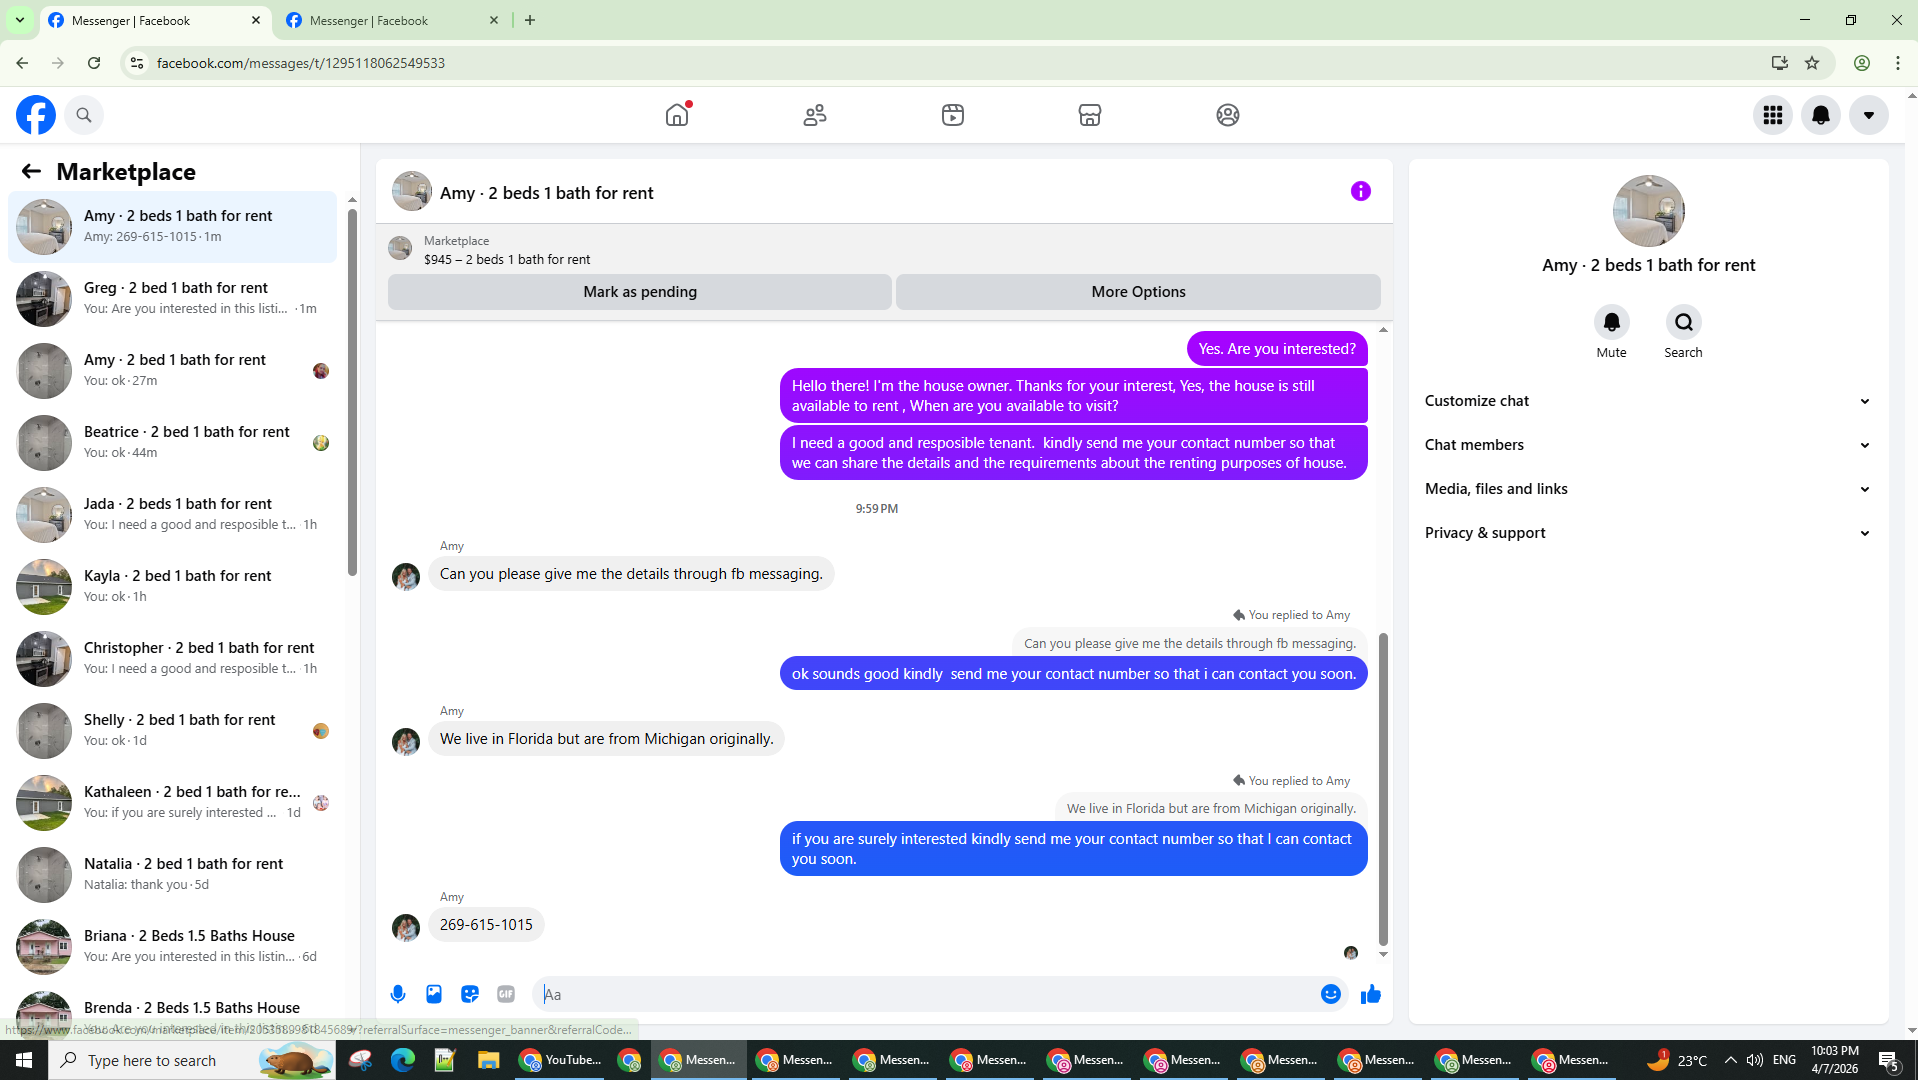Switch to the second Messenger browser tab

[392, 20]
